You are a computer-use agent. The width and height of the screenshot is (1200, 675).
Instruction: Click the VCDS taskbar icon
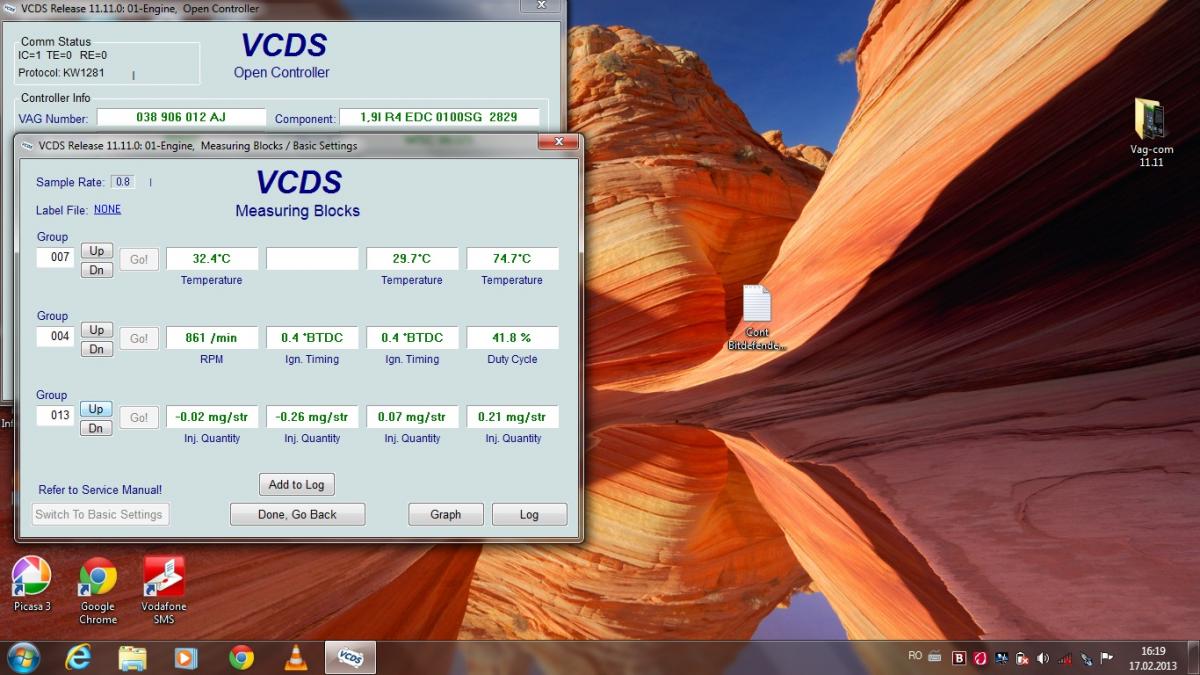(x=350, y=657)
